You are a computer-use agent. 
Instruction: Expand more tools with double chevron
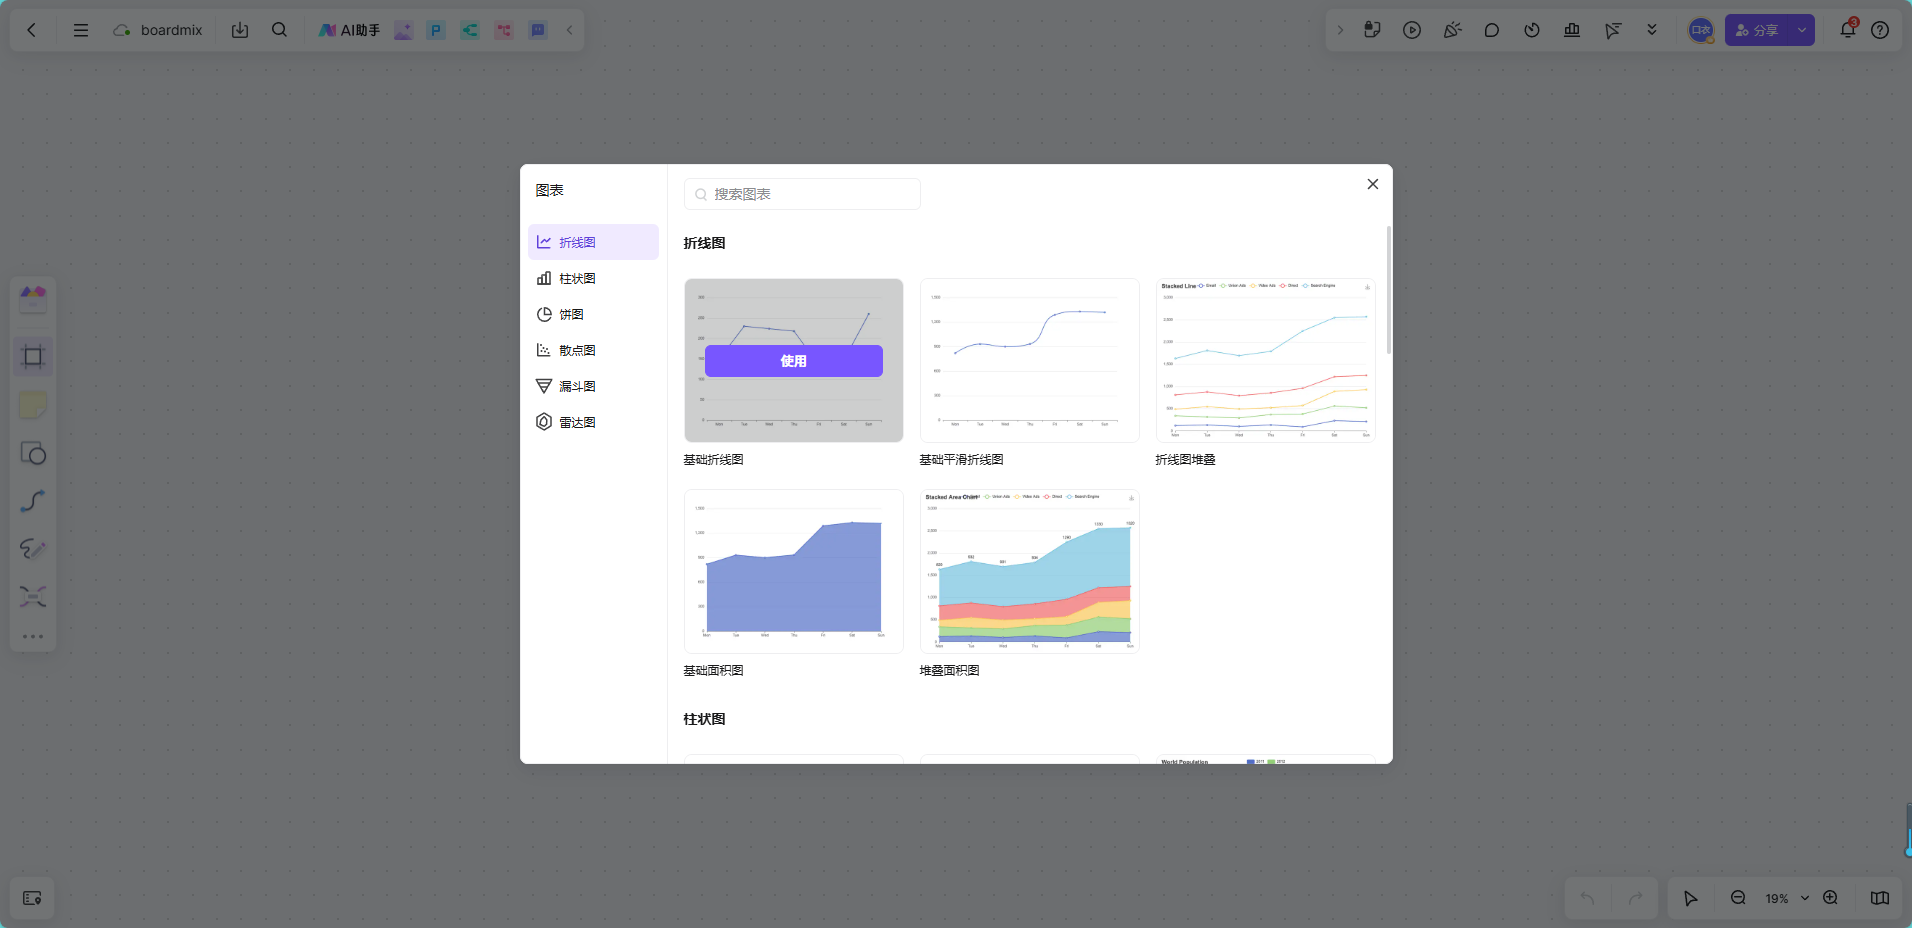[x=1652, y=30]
